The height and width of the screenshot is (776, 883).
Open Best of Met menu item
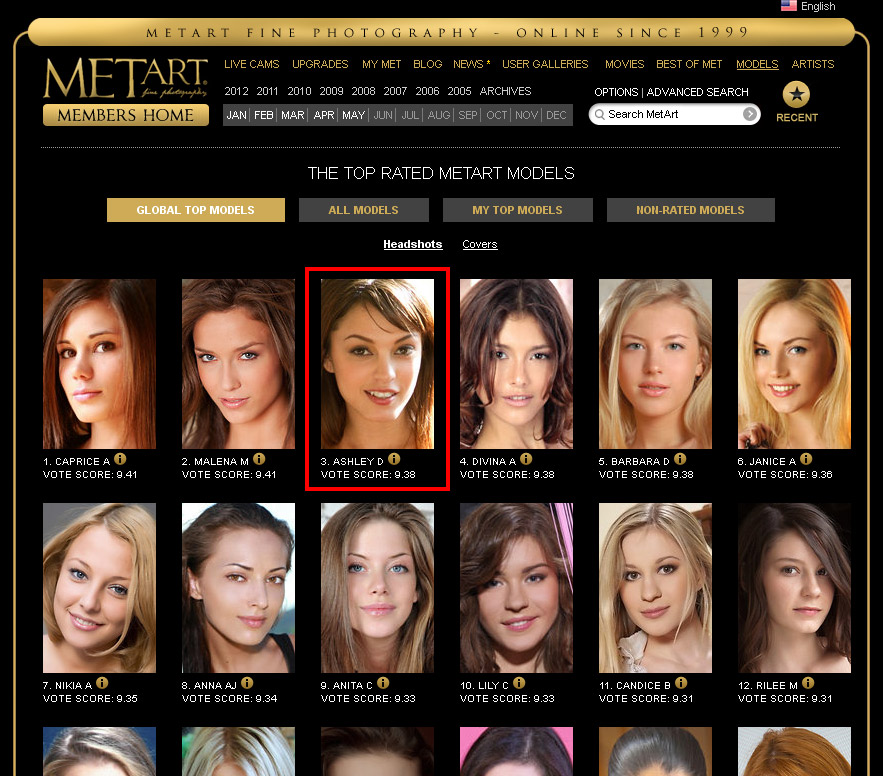point(689,64)
